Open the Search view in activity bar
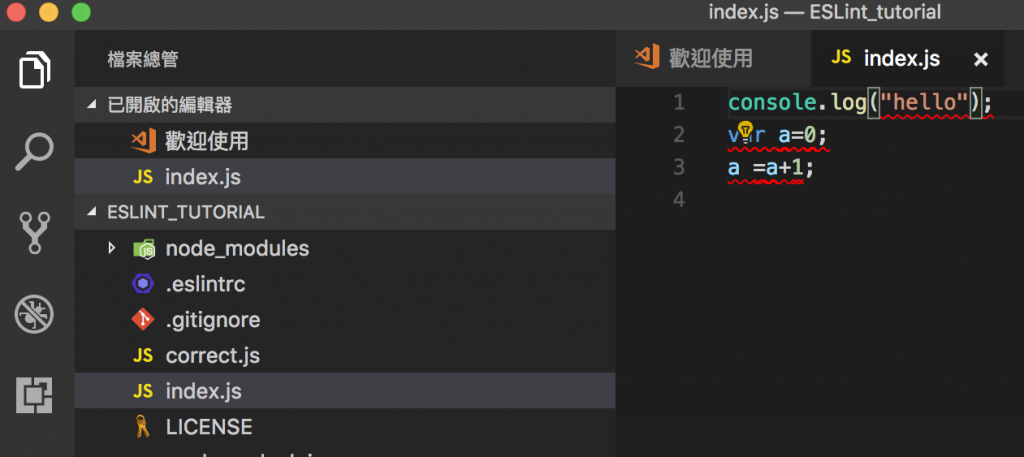This screenshot has width=1024, height=457. pyautogui.click(x=34, y=151)
